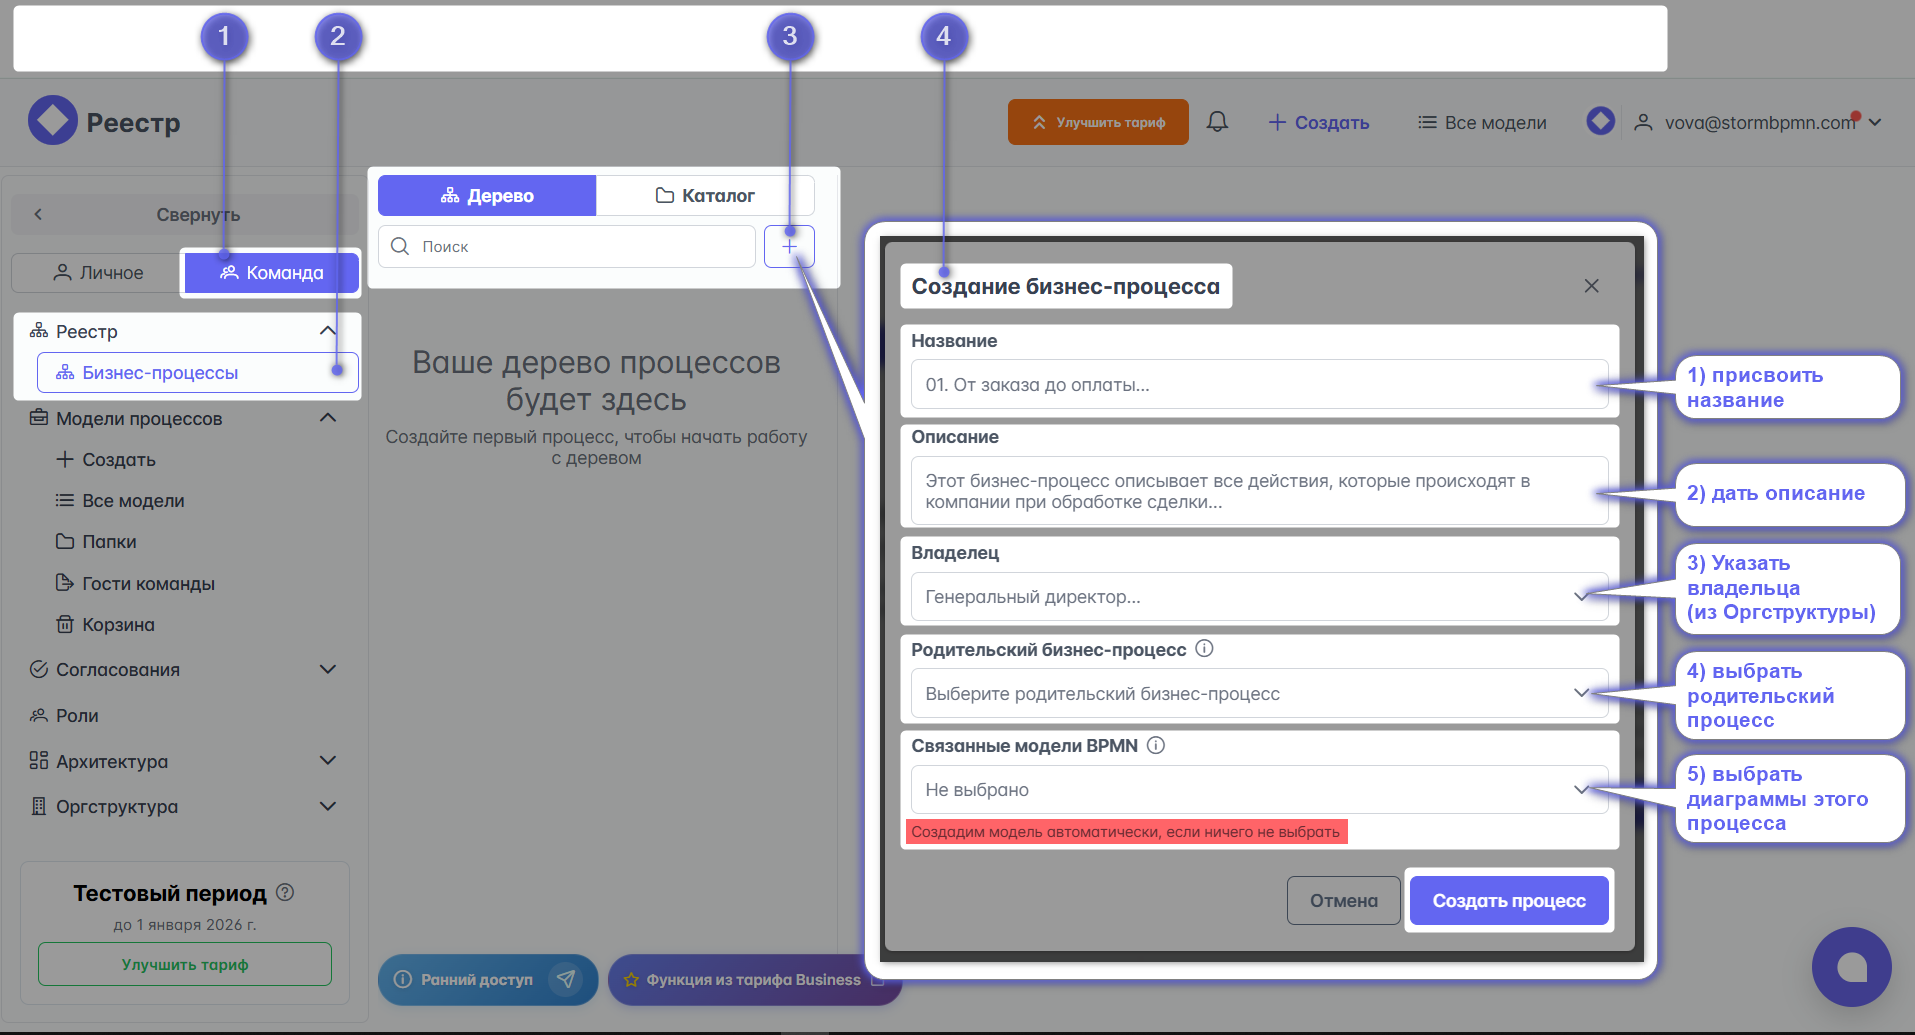Open the chat support bubble
The height and width of the screenshot is (1035, 1915).
click(1851, 967)
